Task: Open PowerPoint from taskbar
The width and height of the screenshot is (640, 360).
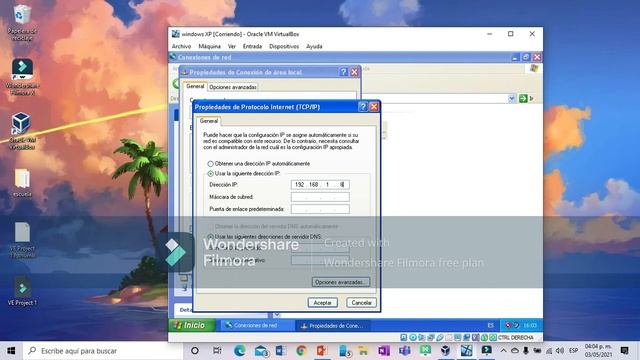Action: point(322,351)
